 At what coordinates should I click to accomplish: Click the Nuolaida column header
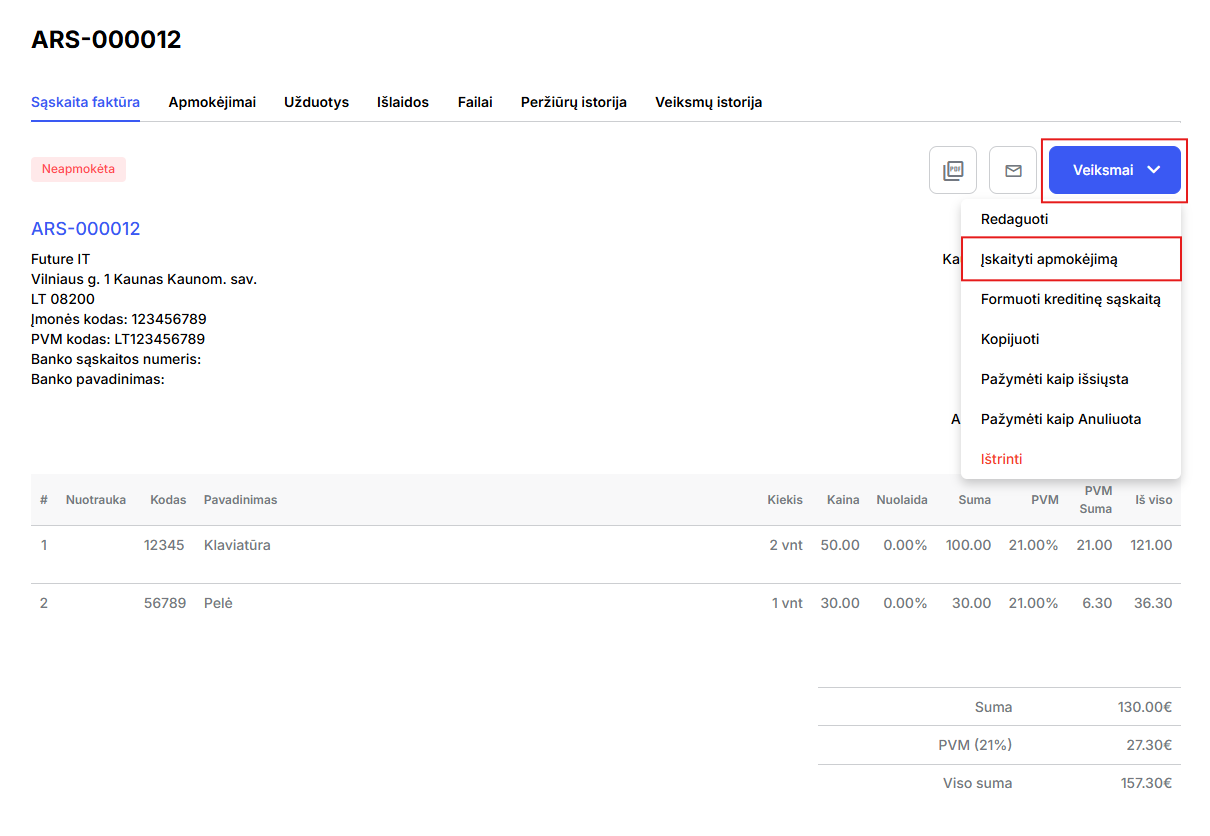902,499
